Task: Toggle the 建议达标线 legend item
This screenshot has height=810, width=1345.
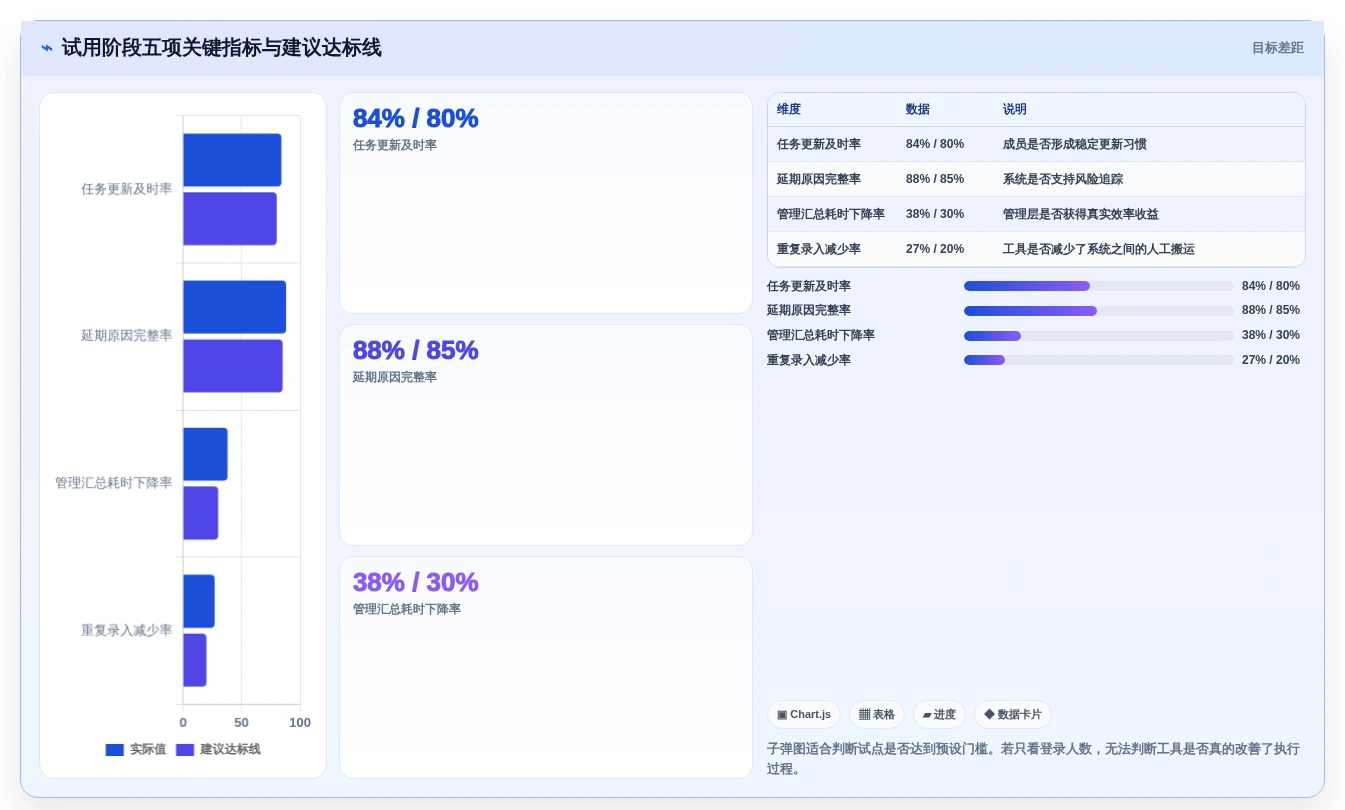Action: tap(218, 749)
